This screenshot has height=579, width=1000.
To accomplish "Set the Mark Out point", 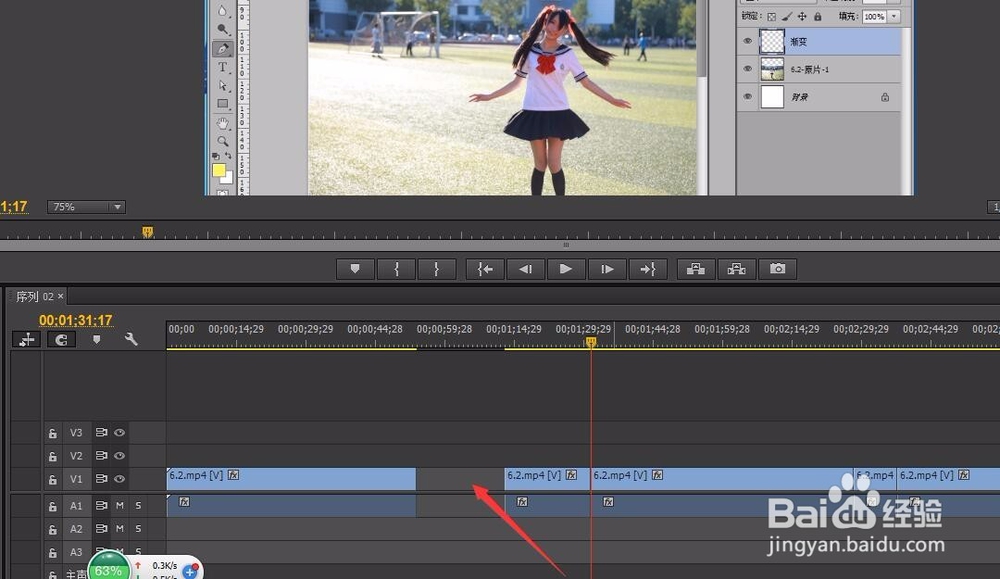I will pos(437,269).
